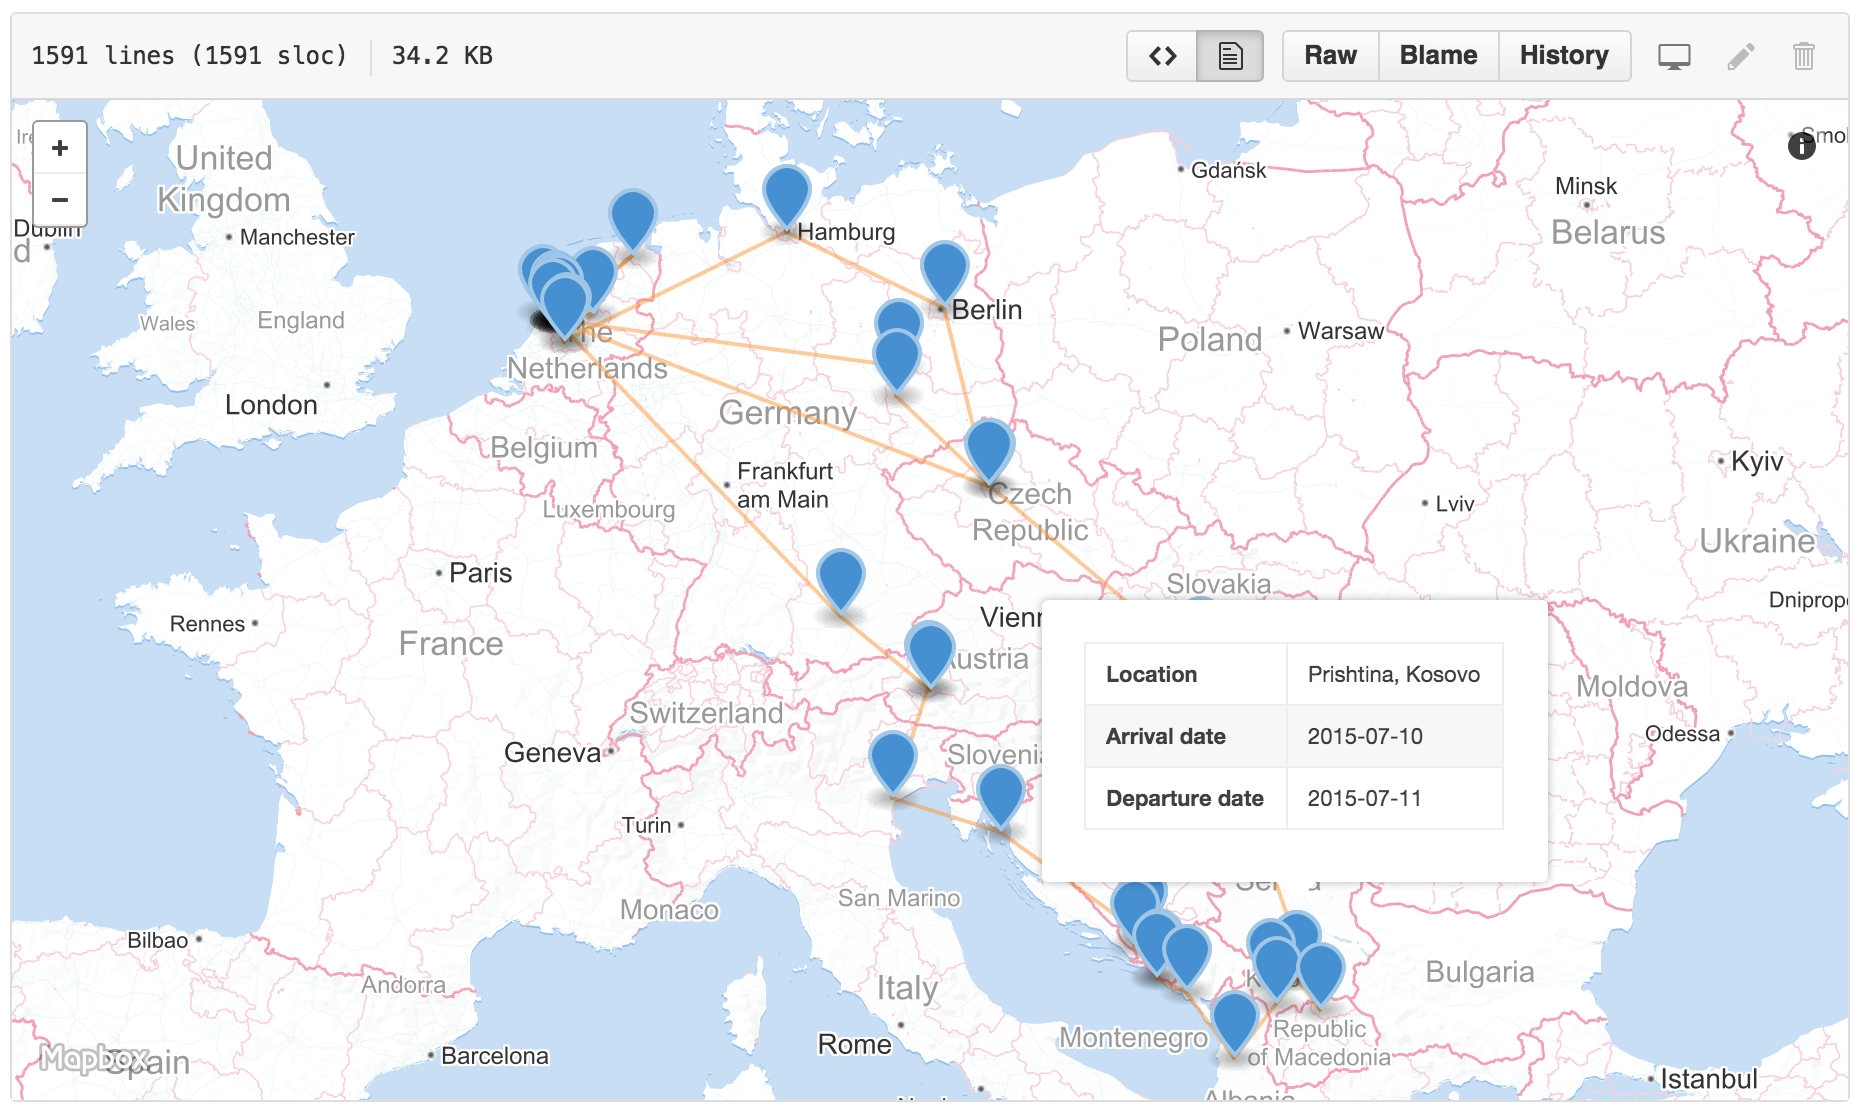Click the Departure date label
This screenshot has height=1116, width=1860.
point(1184,798)
